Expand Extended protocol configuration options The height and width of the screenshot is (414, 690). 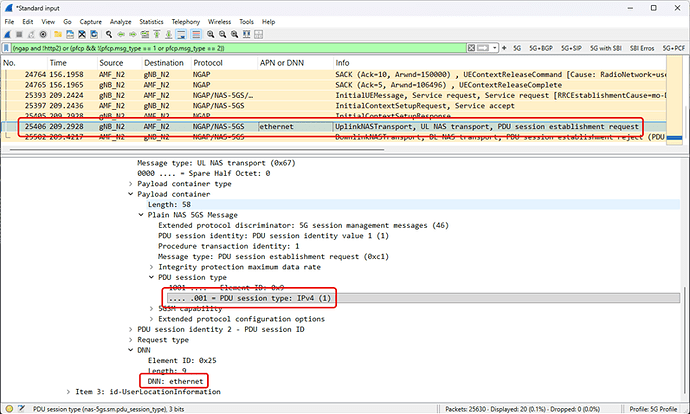point(150,318)
